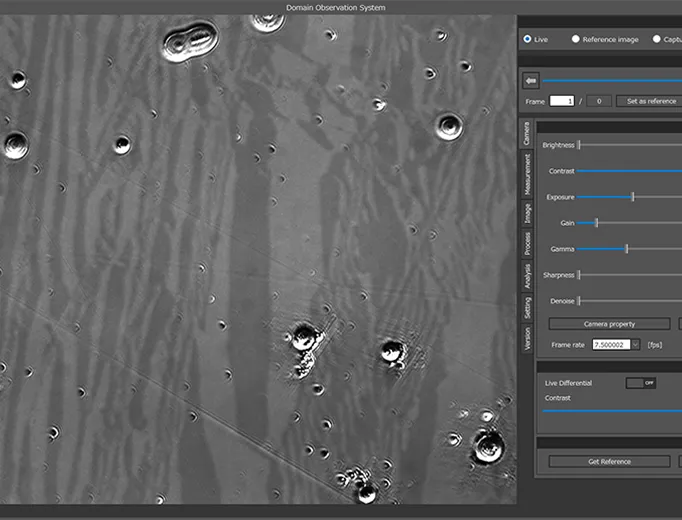Click the current Frame number field
Viewport: 682px width, 520px height.
coord(561,101)
